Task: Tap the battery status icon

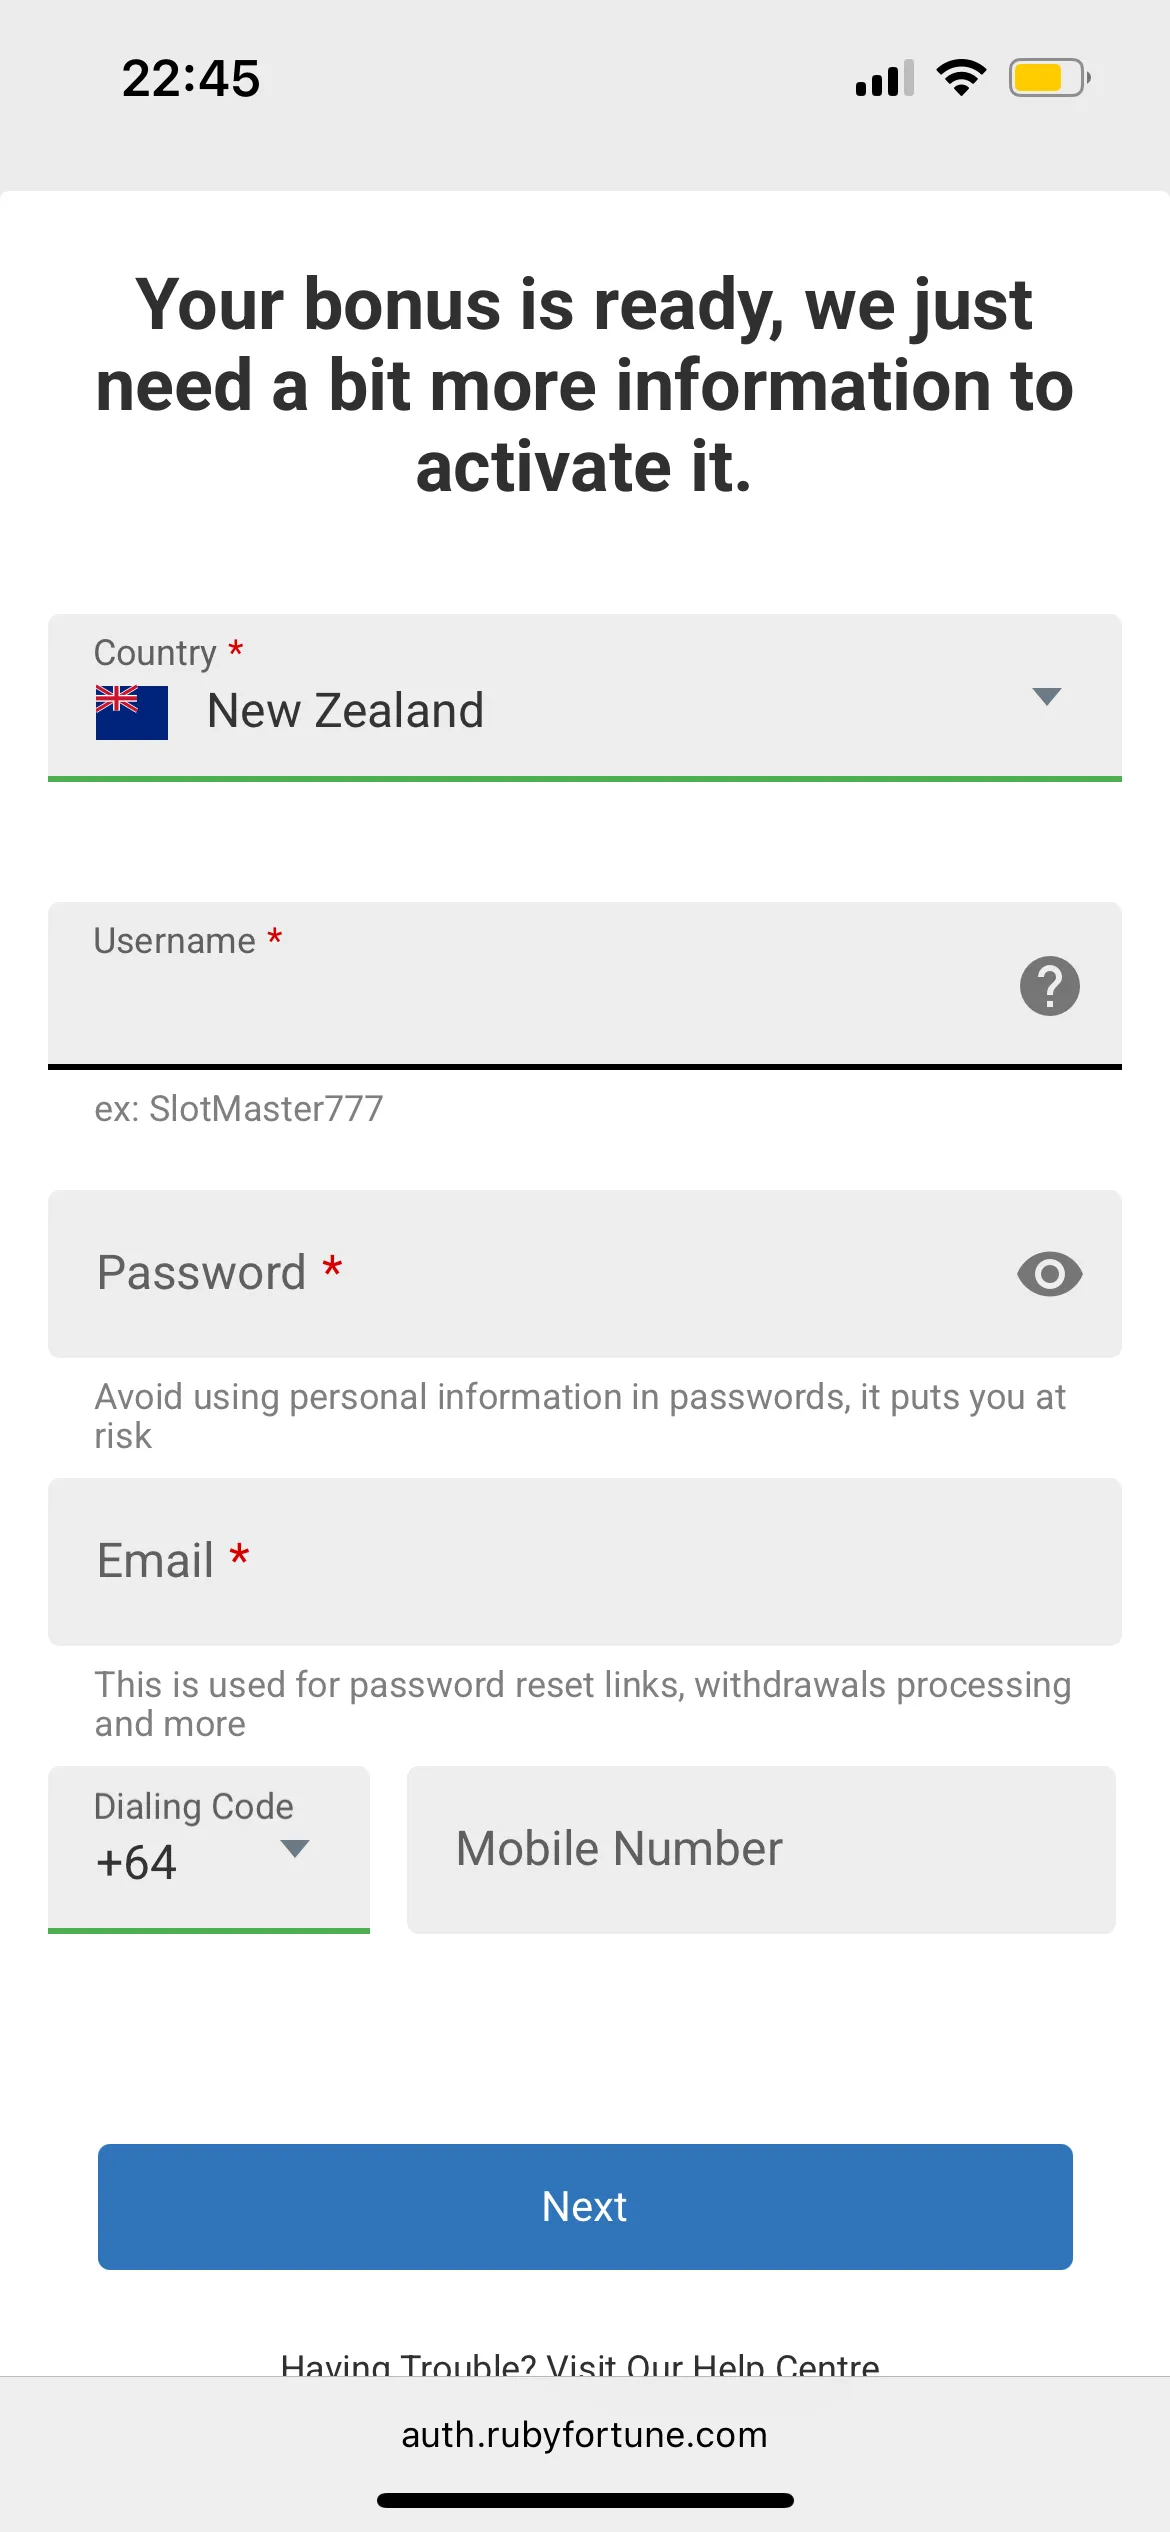Action: coord(1048,78)
